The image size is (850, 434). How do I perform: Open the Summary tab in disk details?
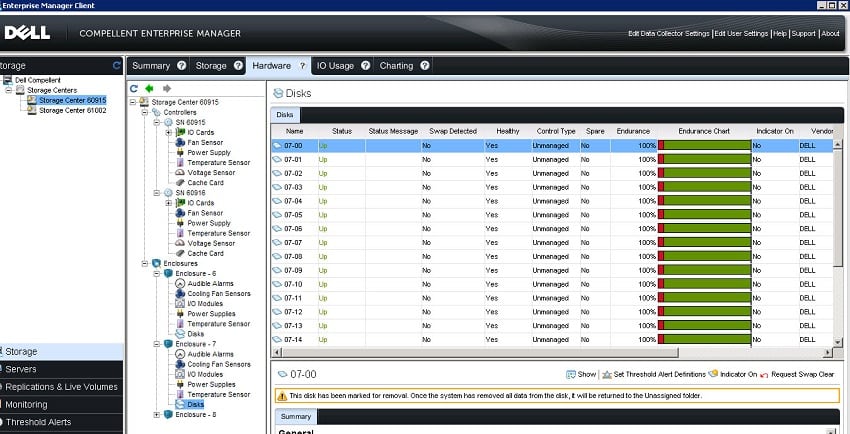click(296, 417)
